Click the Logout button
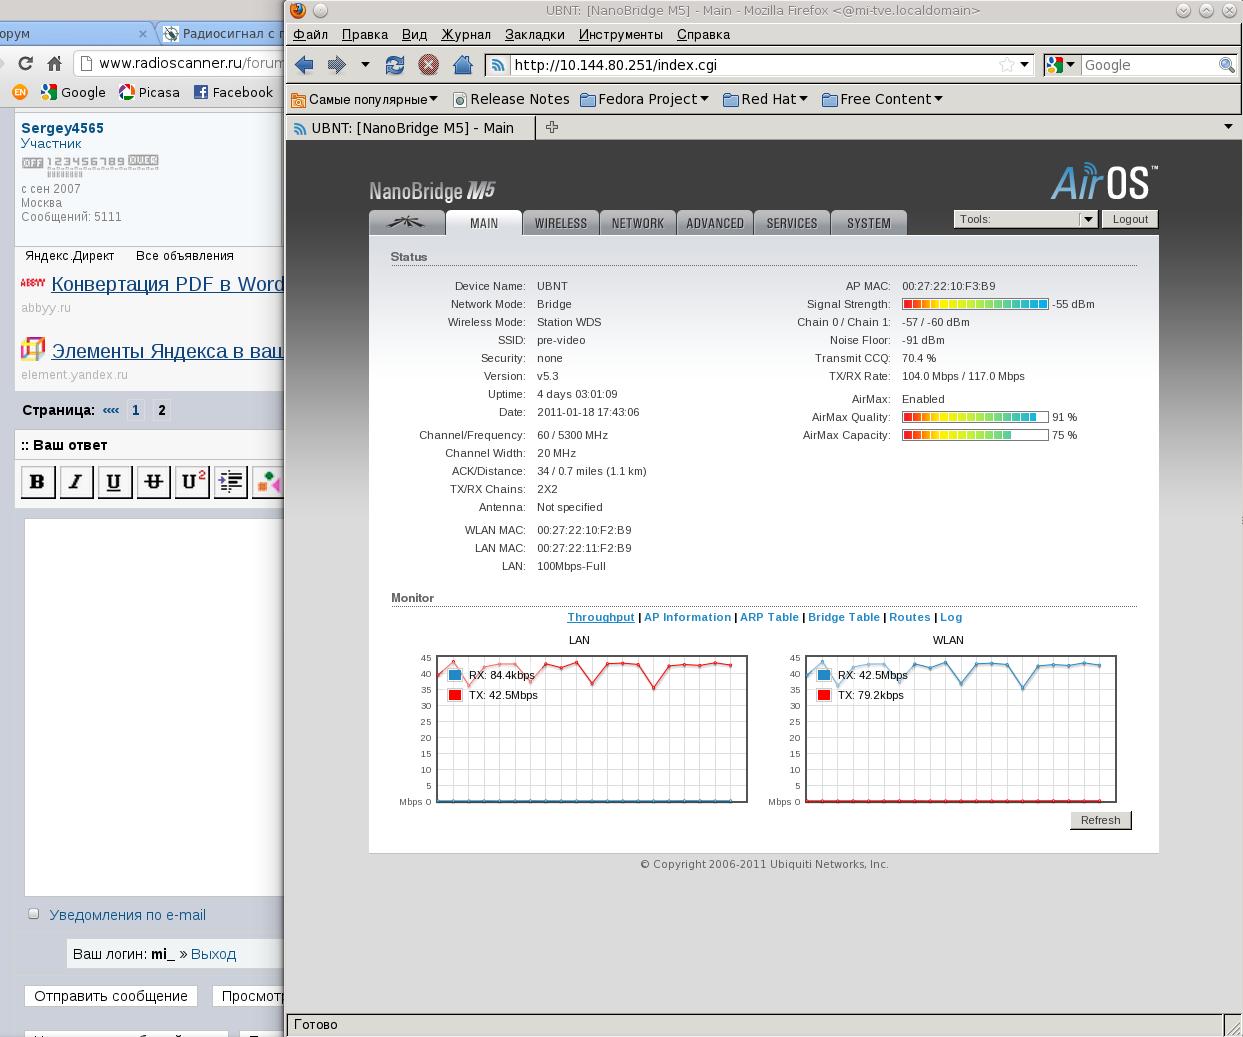 coord(1130,219)
